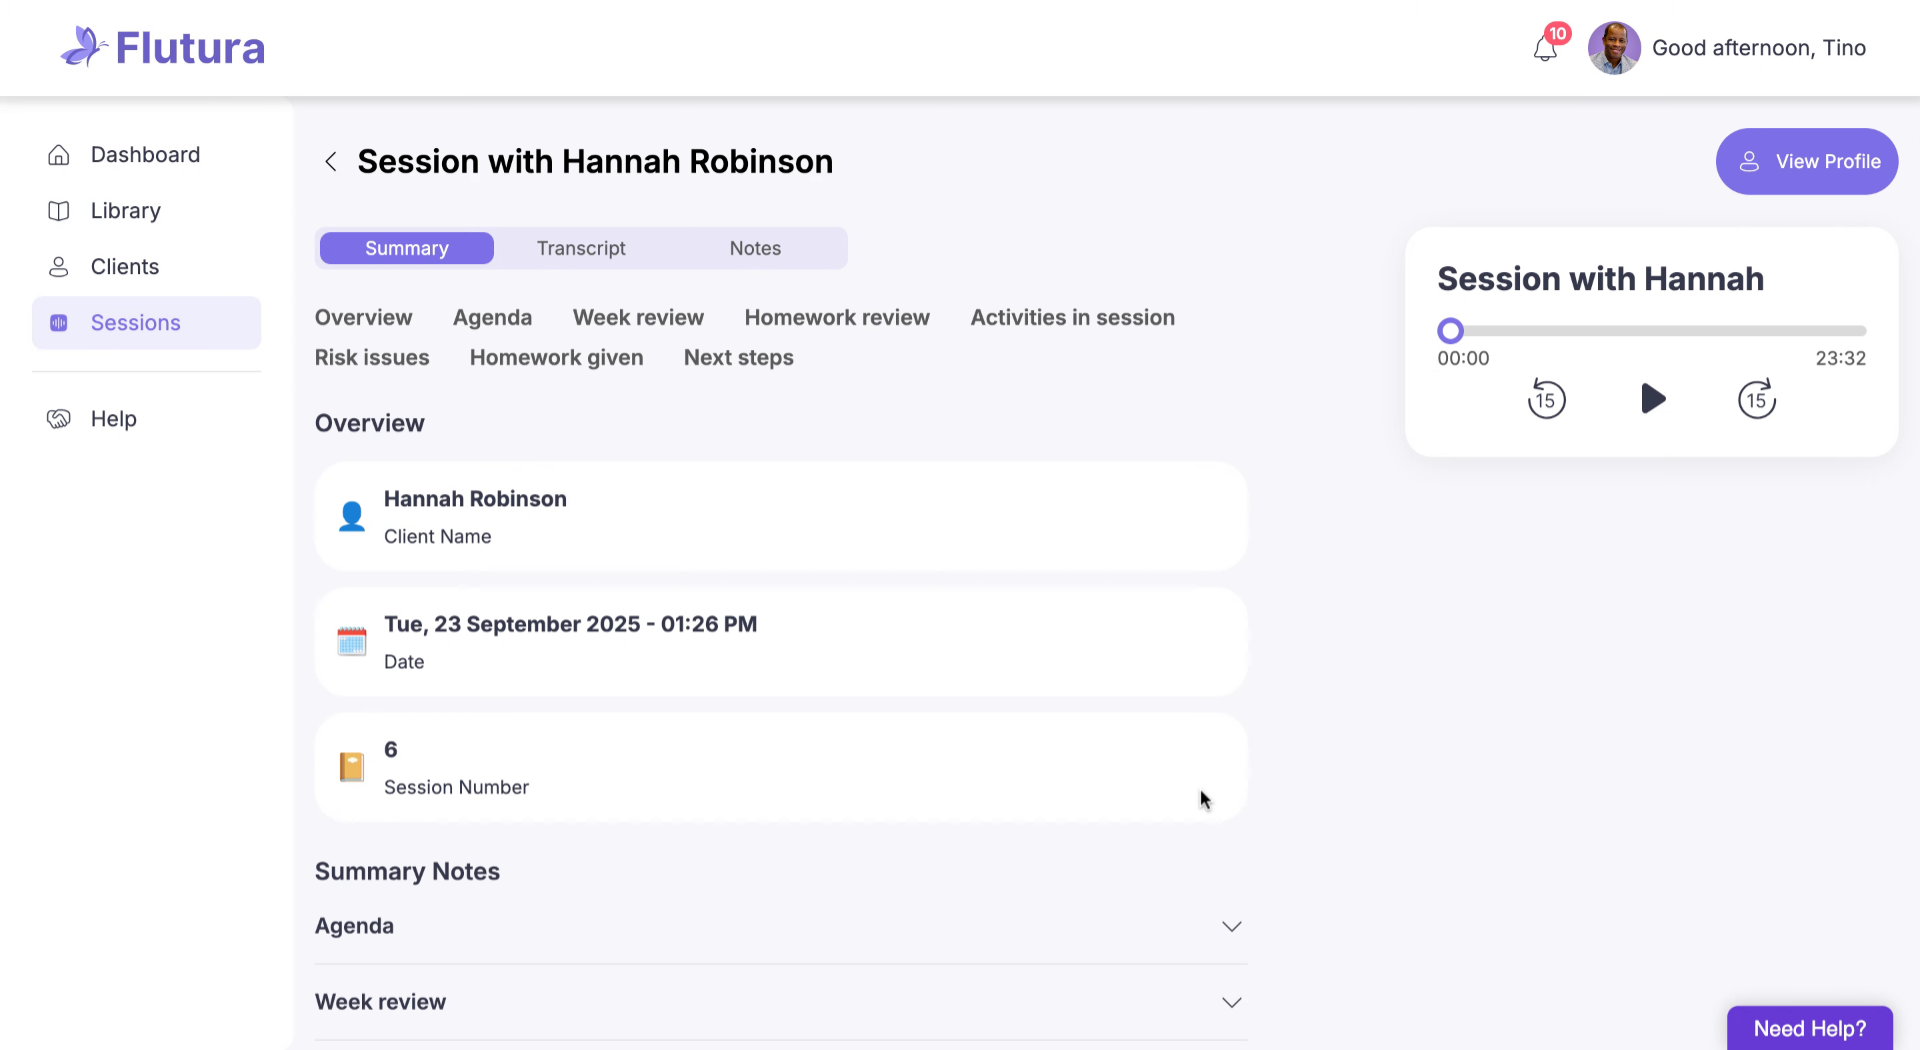The width and height of the screenshot is (1920, 1050).
Task: Switch to the Transcript tab
Action: (581, 249)
